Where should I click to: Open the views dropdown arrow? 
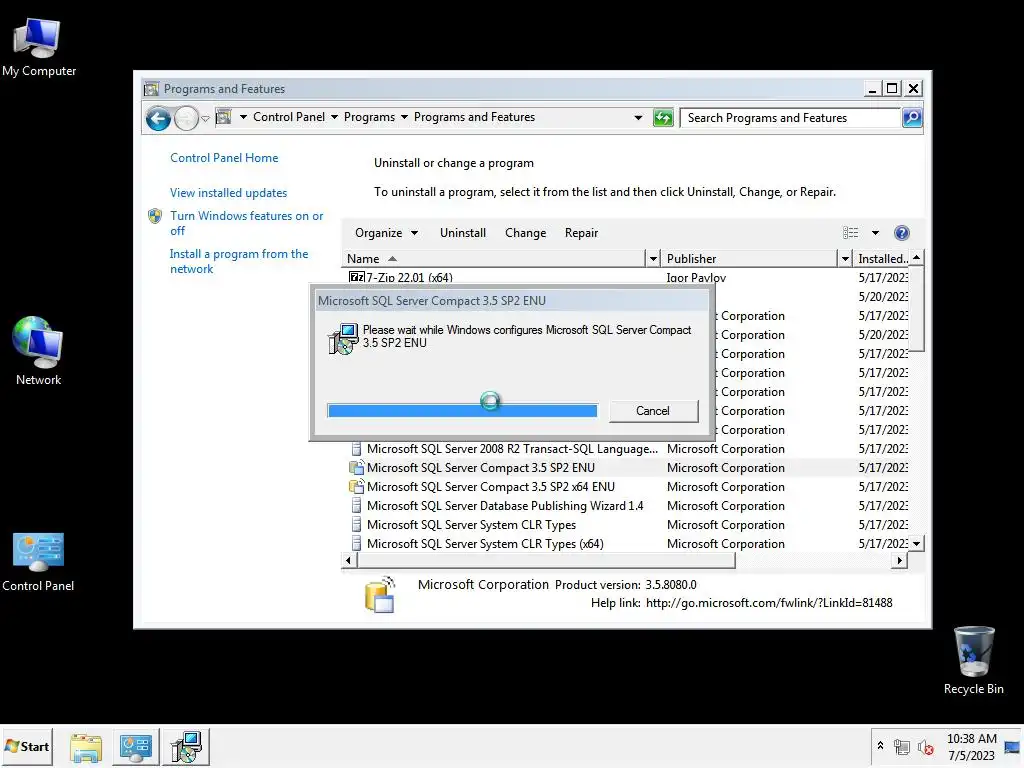pos(875,232)
